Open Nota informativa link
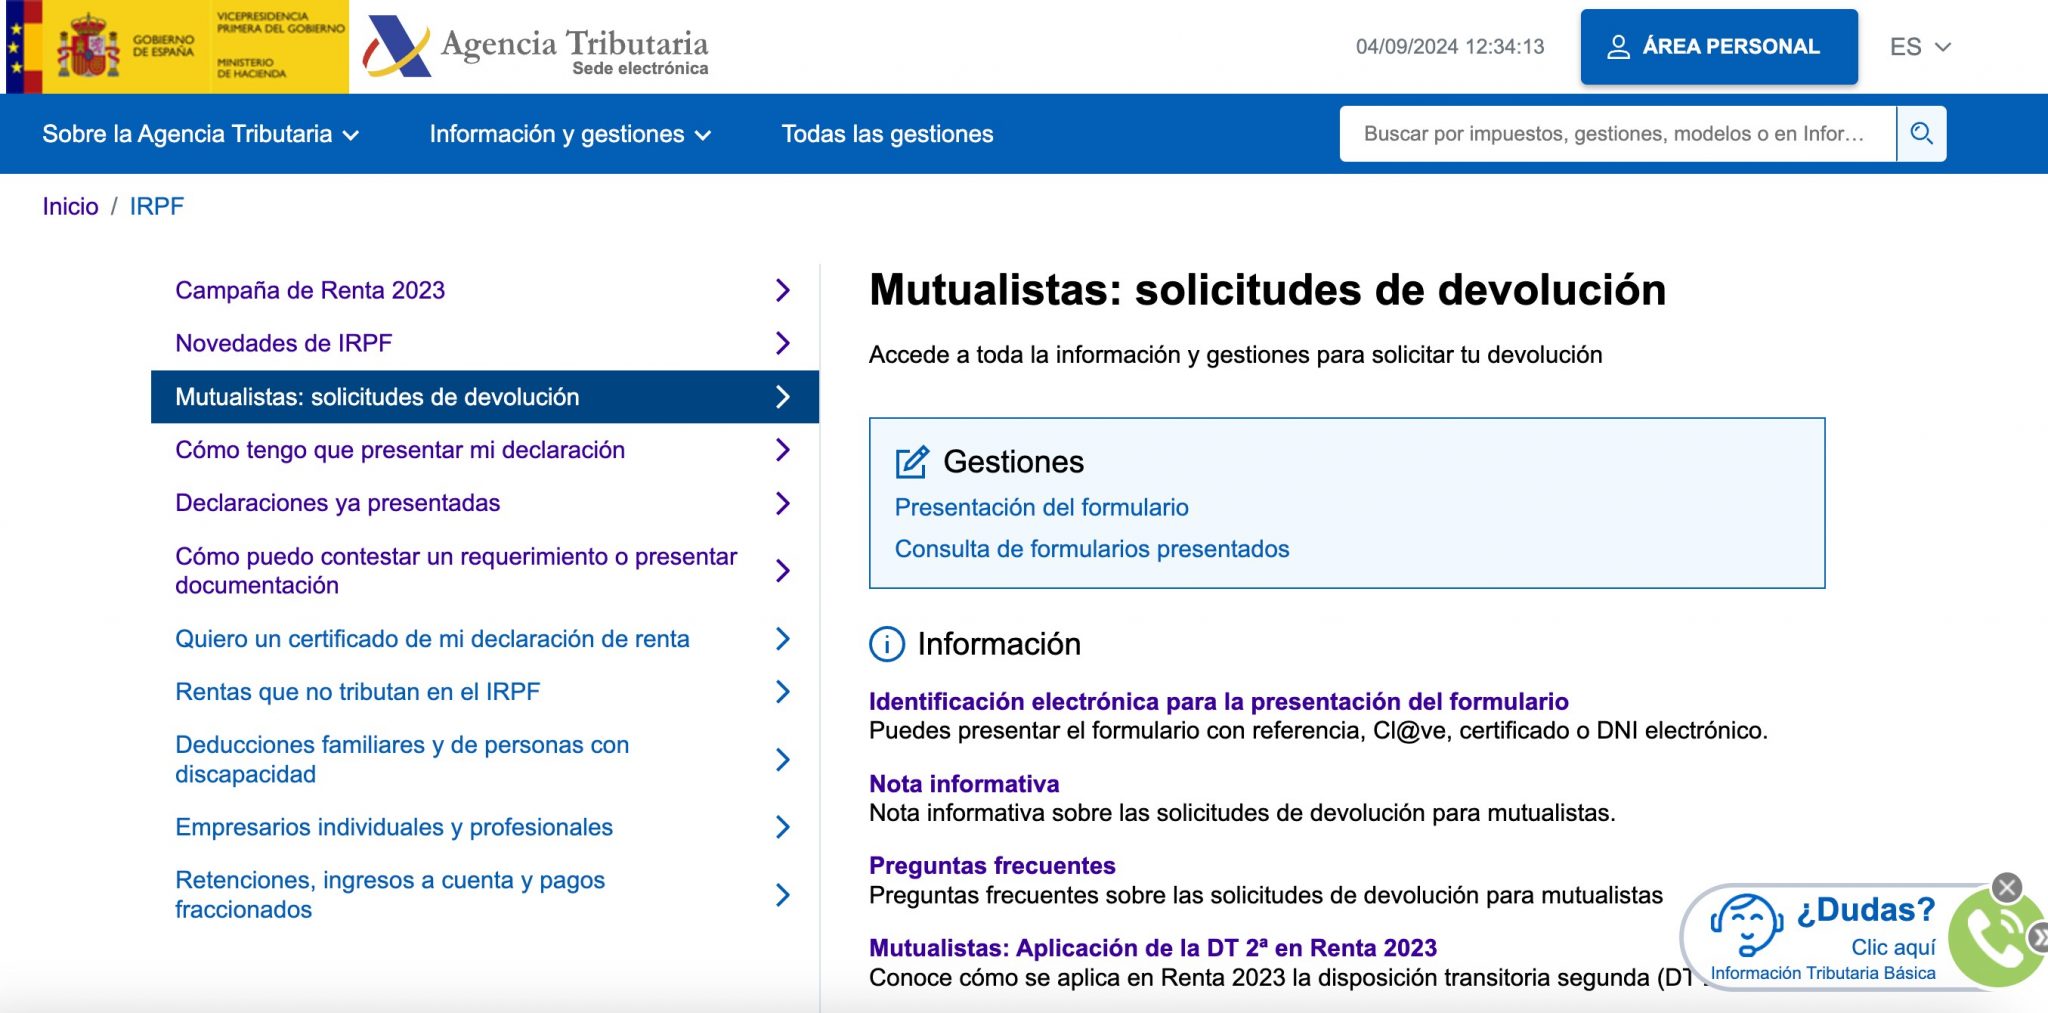The image size is (2048, 1013). point(964,783)
